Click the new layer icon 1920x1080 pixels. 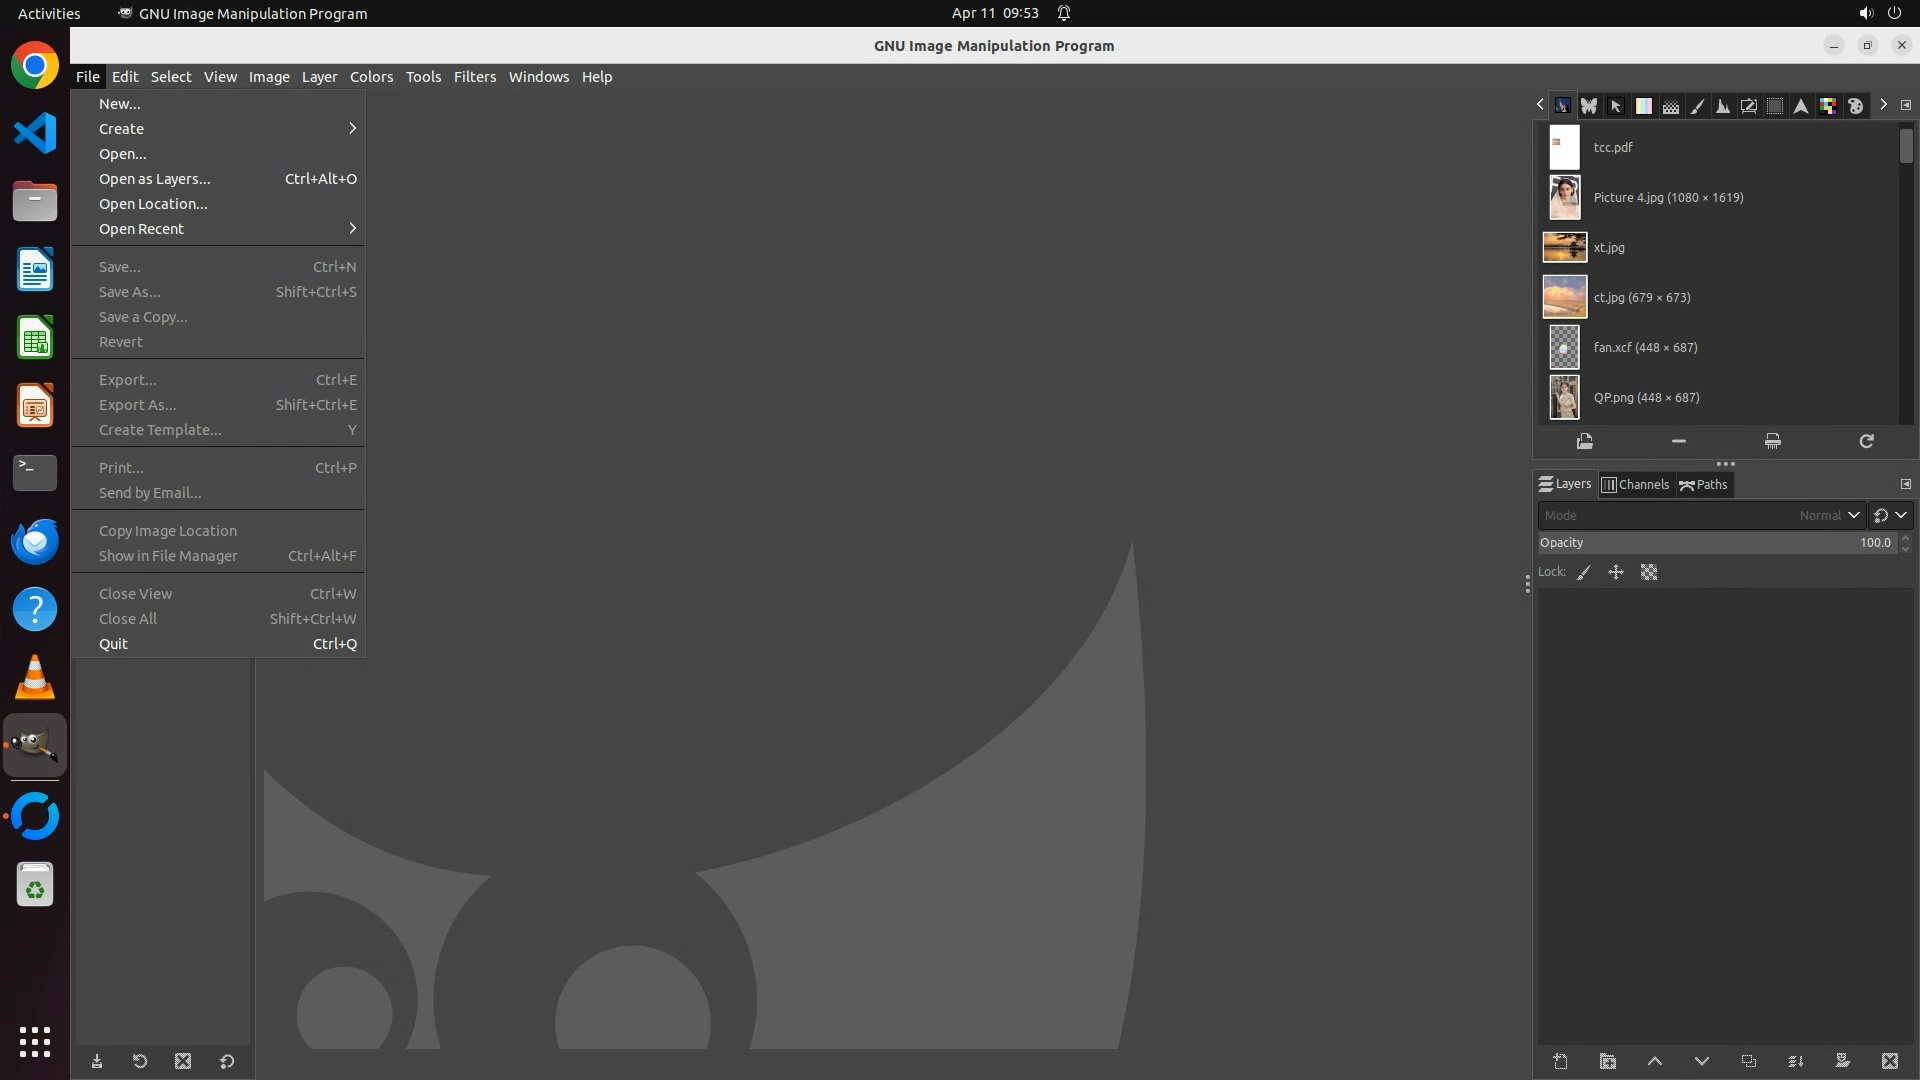[1560, 1061]
